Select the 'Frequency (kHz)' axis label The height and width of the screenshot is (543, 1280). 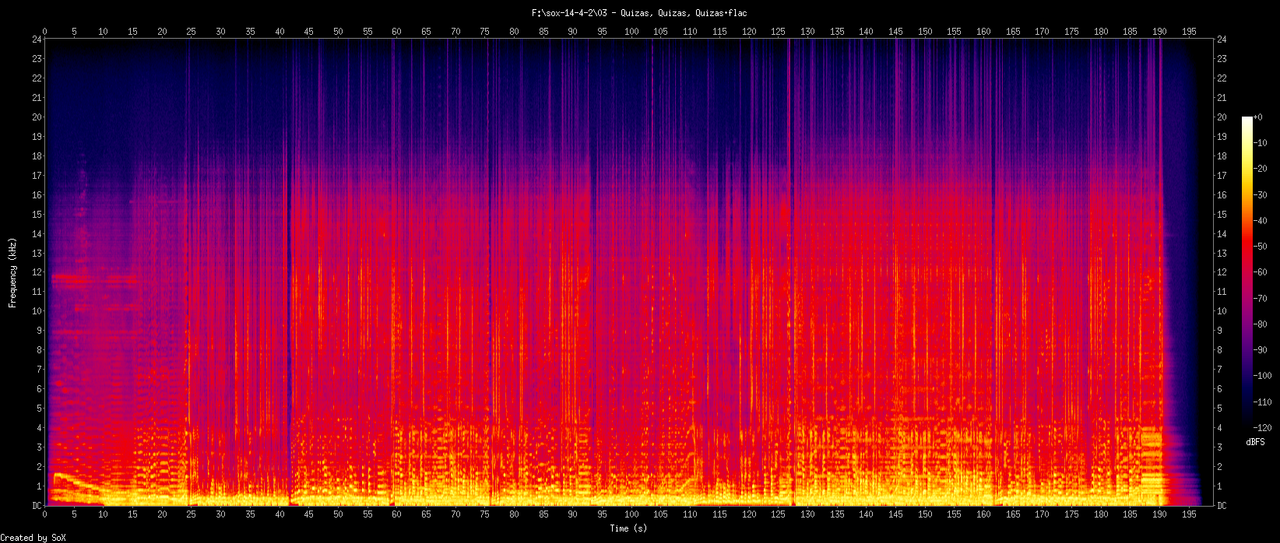pos(13,272)
